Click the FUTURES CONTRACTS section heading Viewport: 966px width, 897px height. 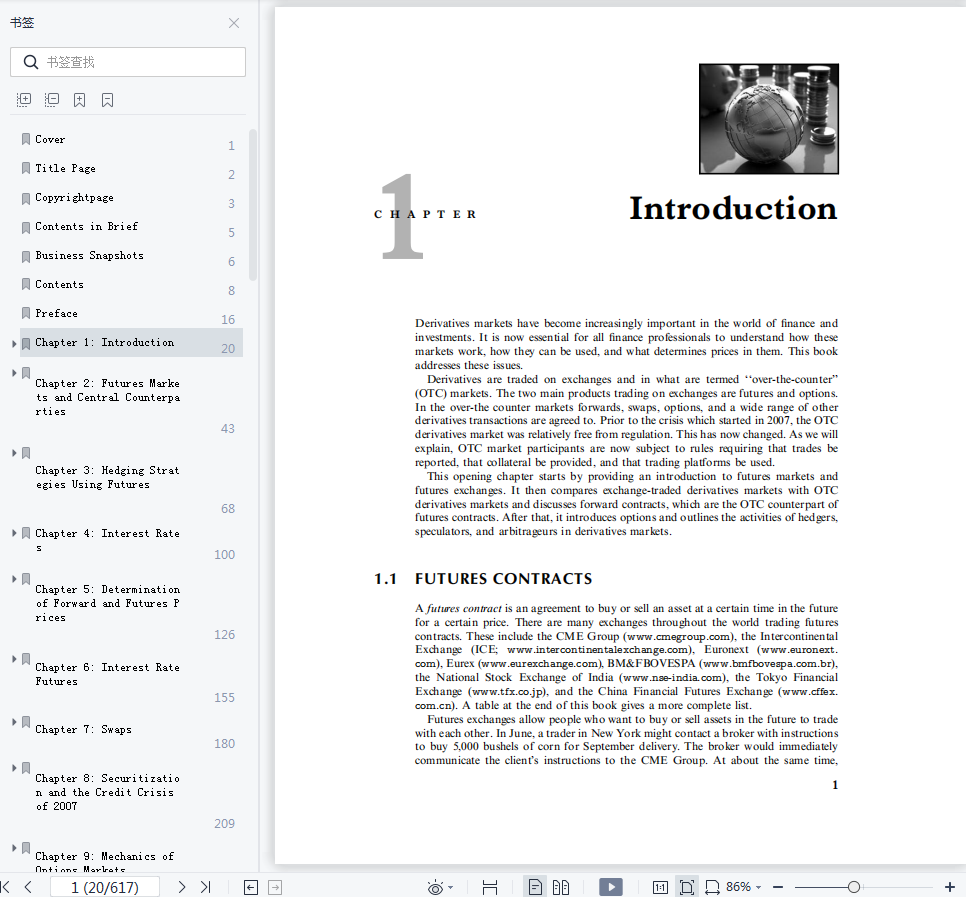pos(503,578)
